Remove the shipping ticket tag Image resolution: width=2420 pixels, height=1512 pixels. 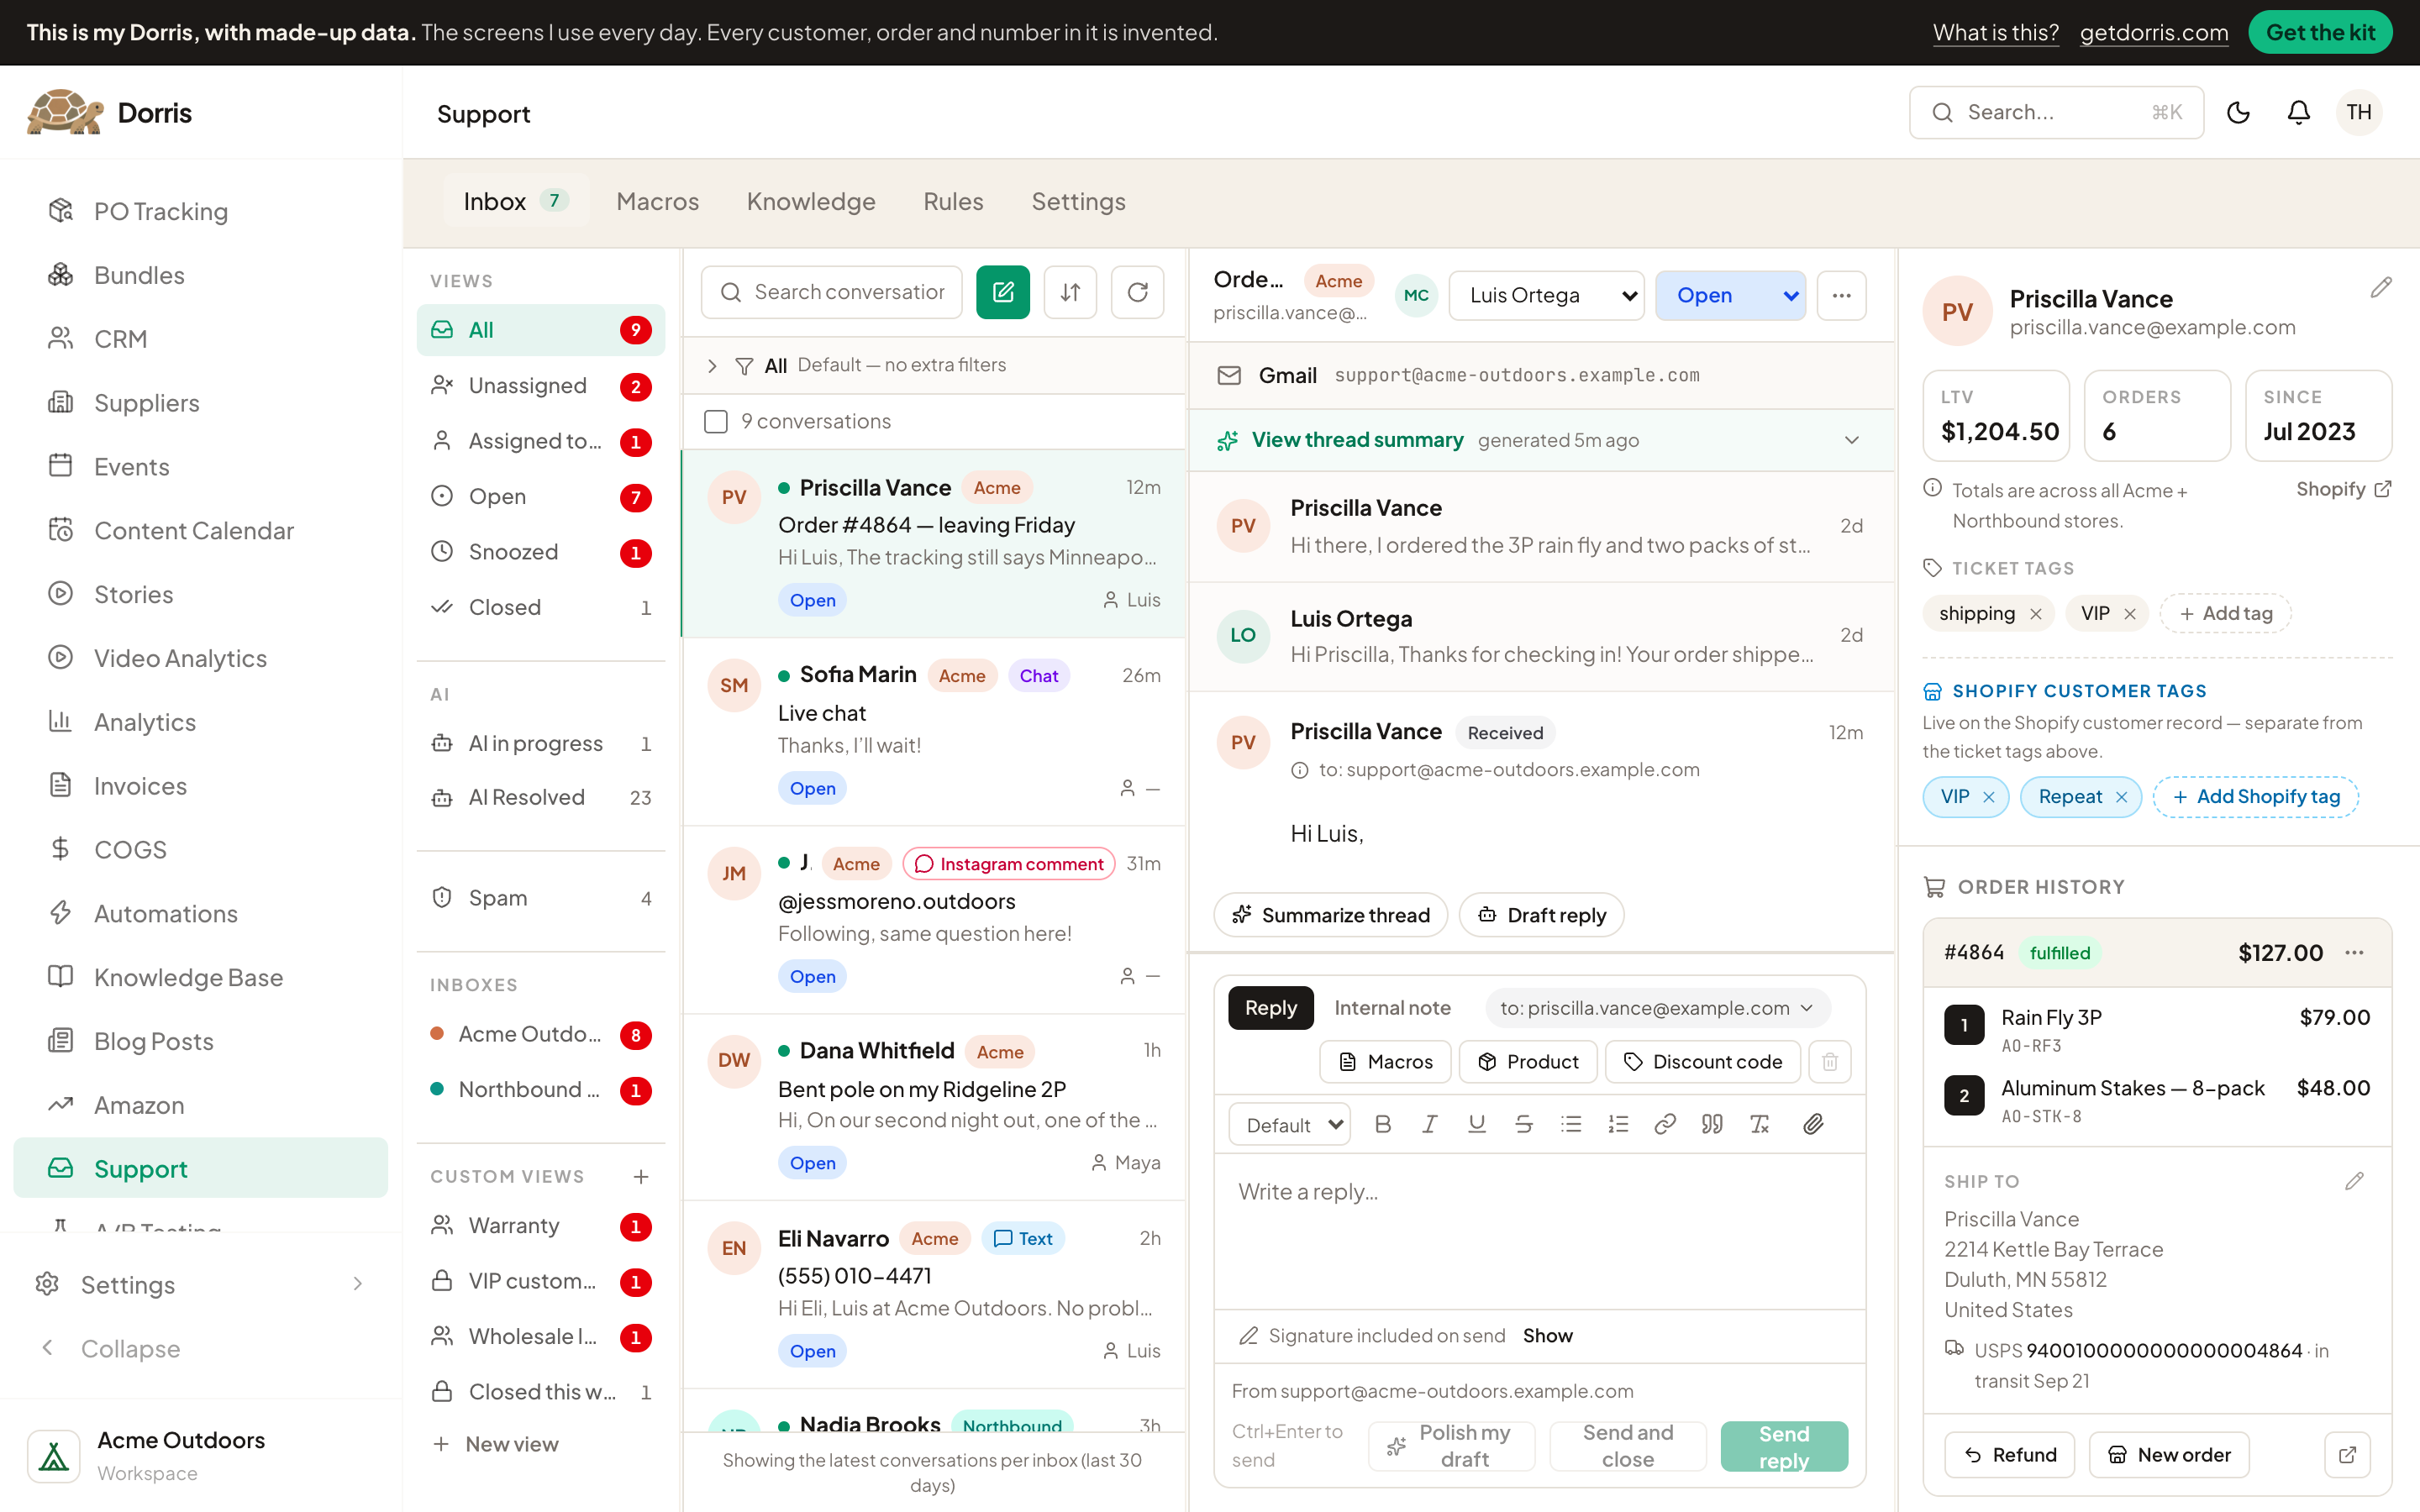point(2036,613)
